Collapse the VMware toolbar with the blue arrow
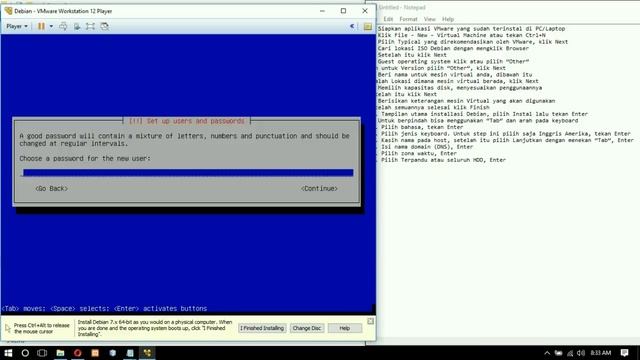640x360 pixels. click(352, 26)
